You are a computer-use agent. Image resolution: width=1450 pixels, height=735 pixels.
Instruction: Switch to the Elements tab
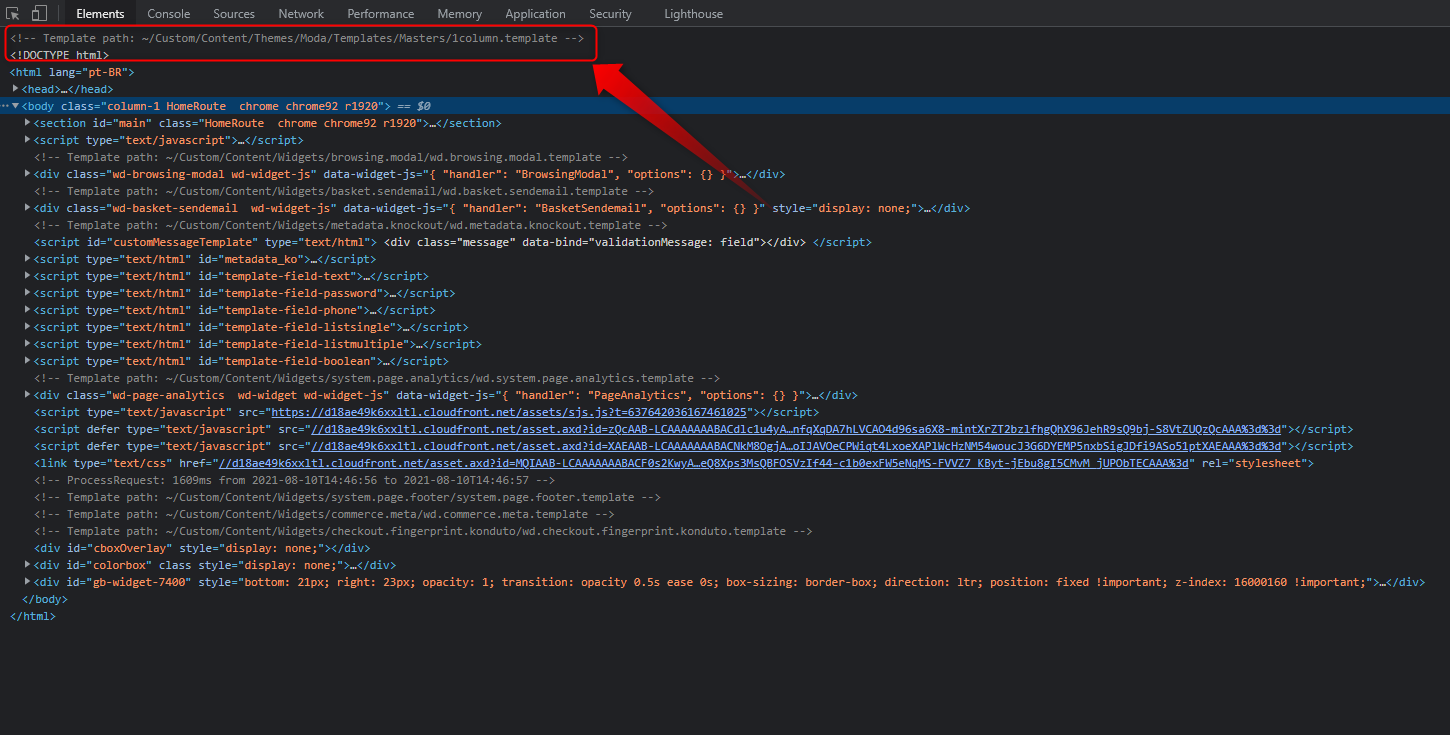pos(100,14)
